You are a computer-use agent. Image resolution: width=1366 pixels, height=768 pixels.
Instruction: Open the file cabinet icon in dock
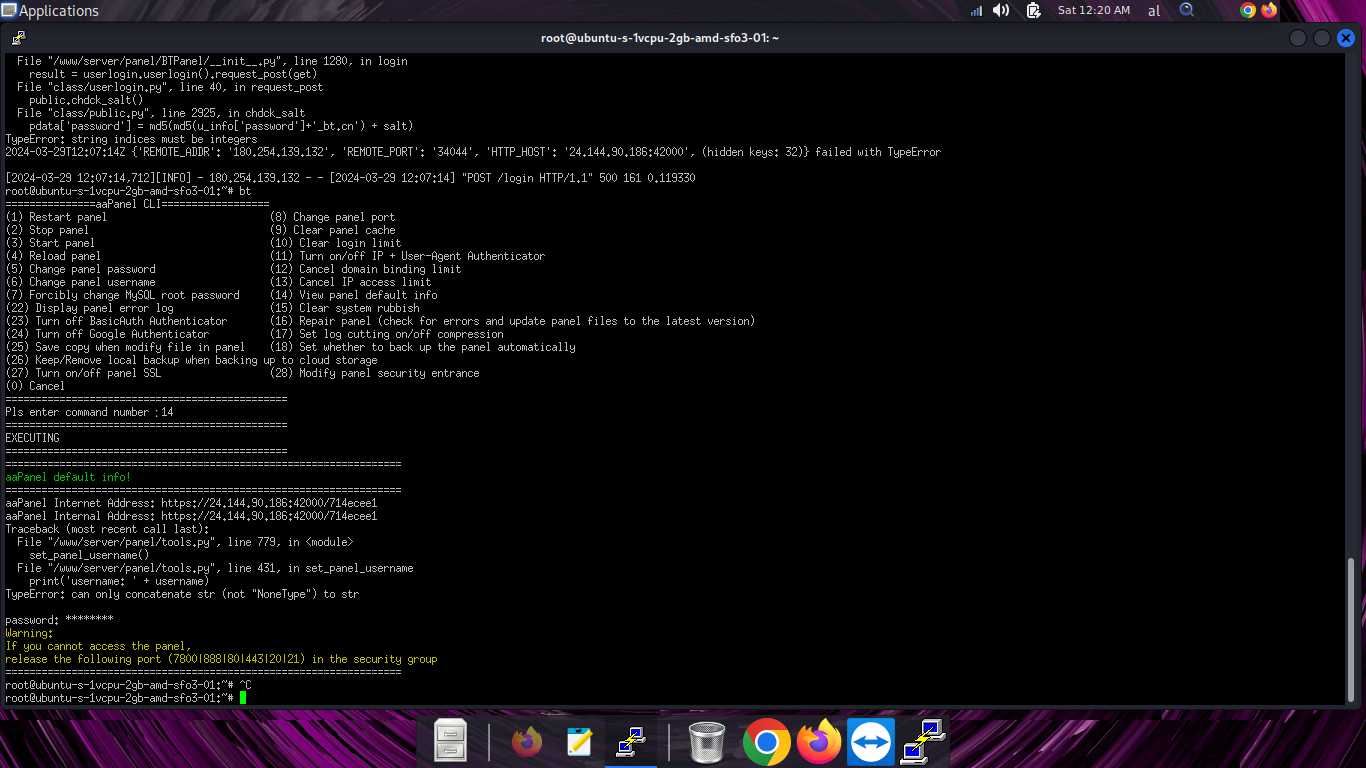point(451,742)
